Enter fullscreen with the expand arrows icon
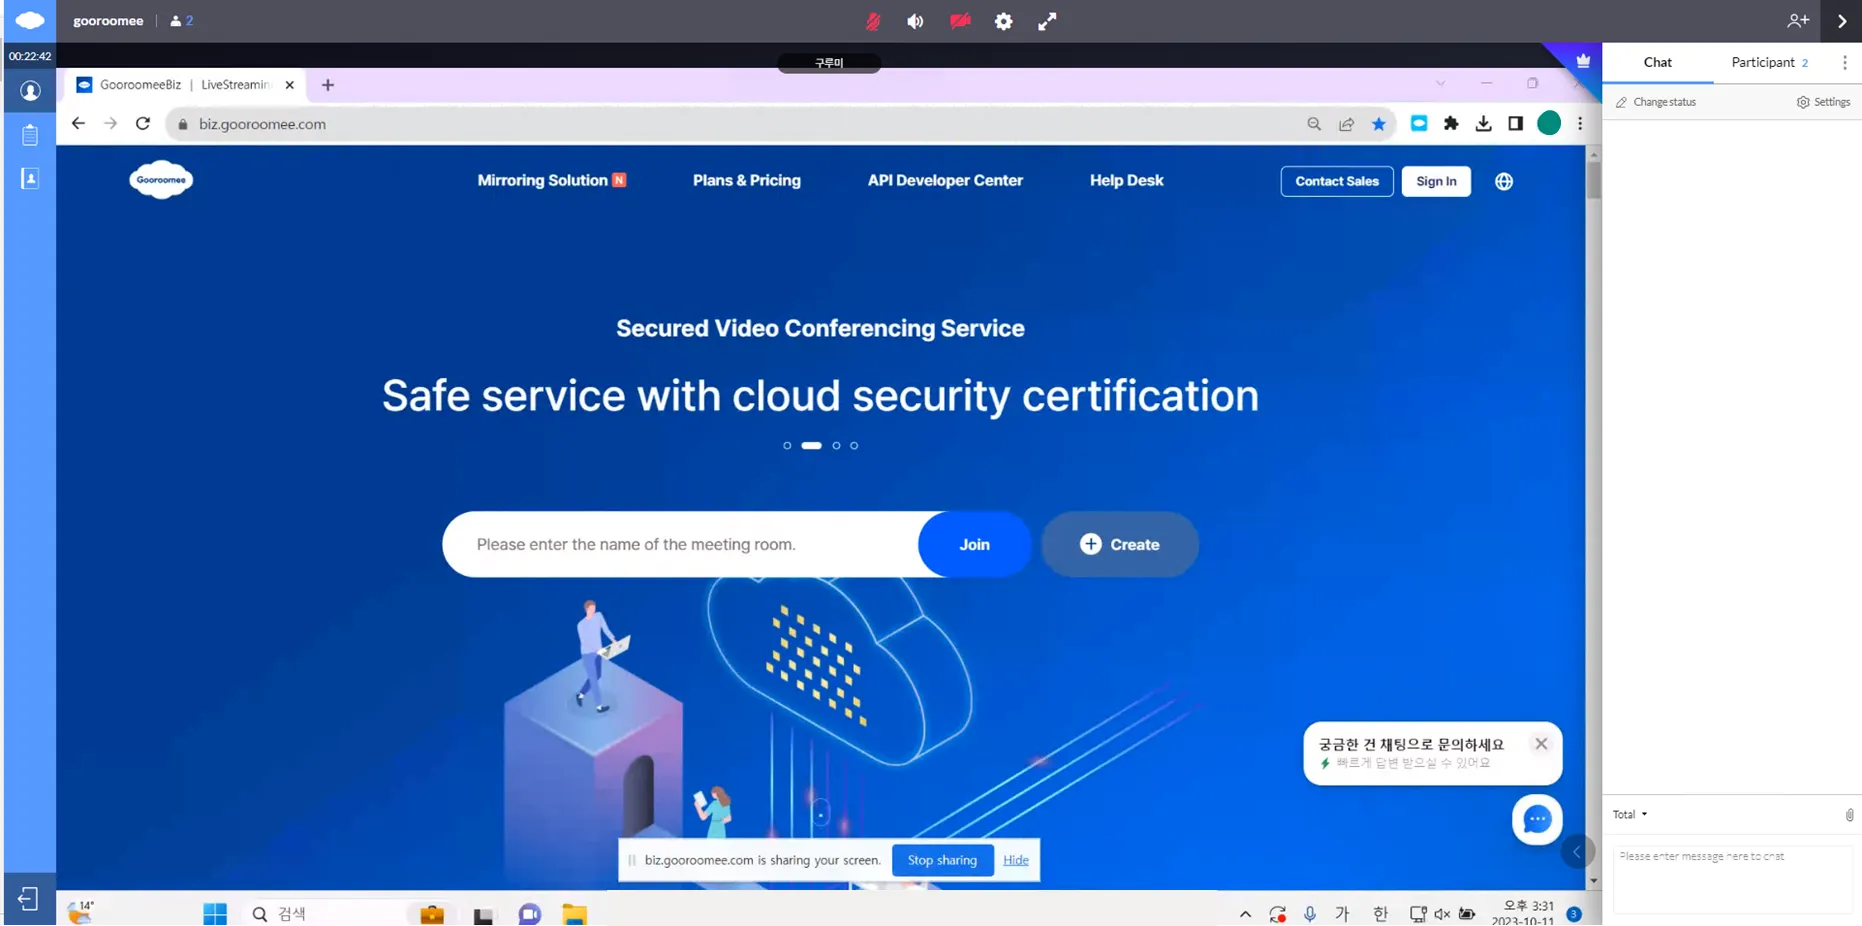Viewport: 1862px width, 926px height. pos(1047,21)
